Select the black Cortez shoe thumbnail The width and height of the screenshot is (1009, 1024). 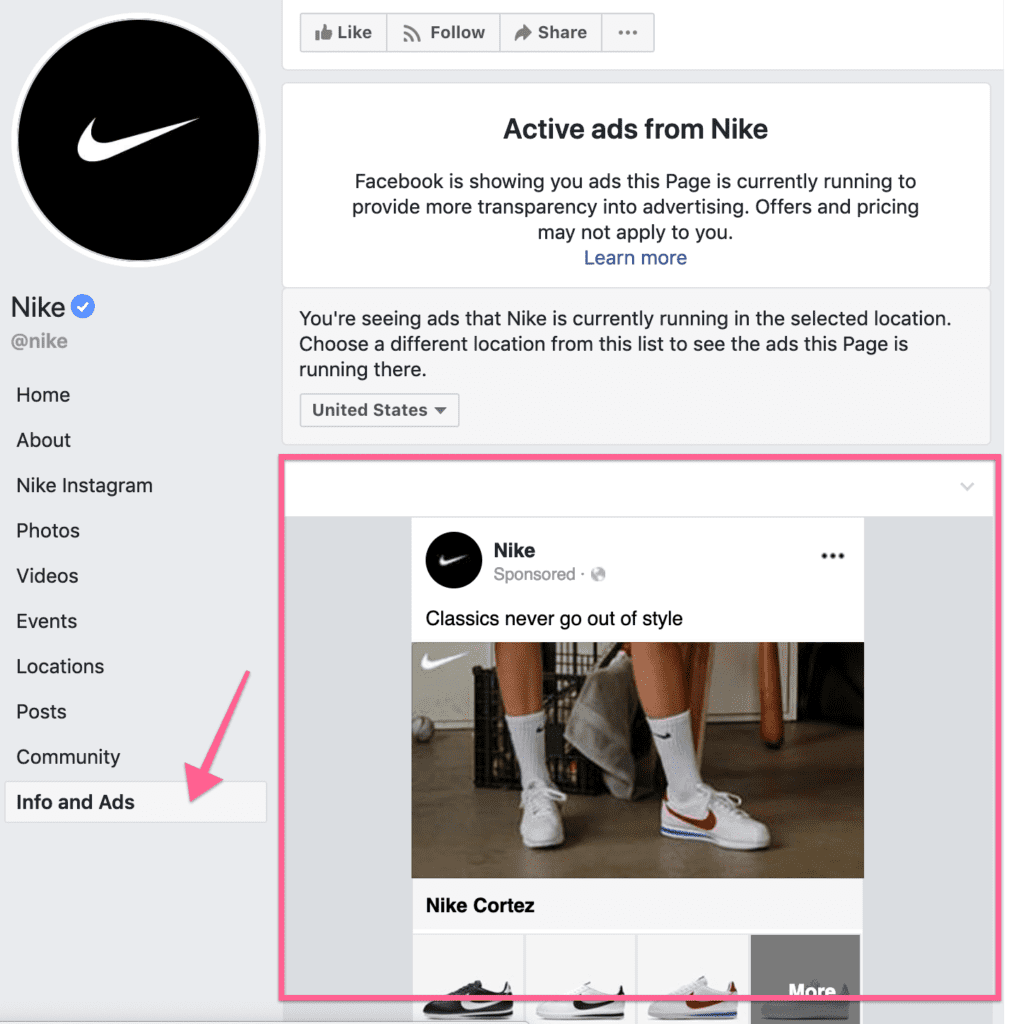[468, 979]
